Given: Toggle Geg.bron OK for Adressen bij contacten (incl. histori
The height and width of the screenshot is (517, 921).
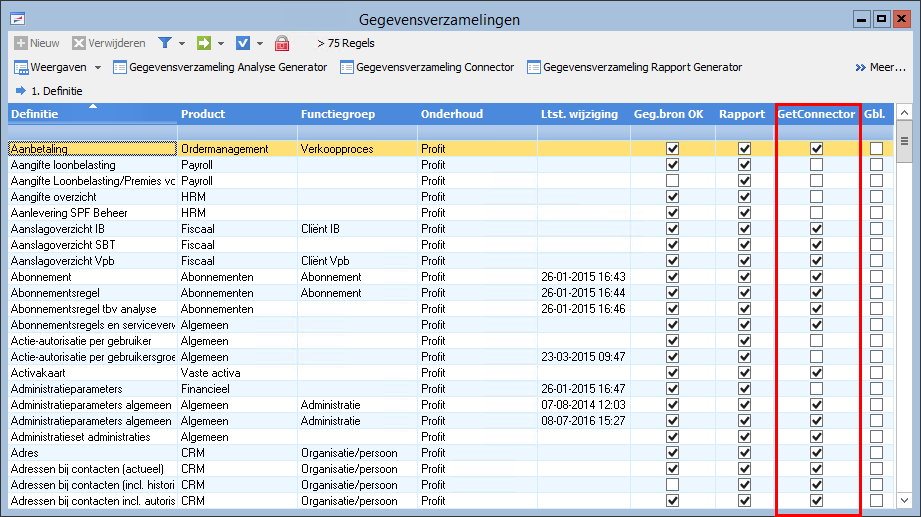Looking at the screenshot, I should pyautogui.click(x=673, y=485).
